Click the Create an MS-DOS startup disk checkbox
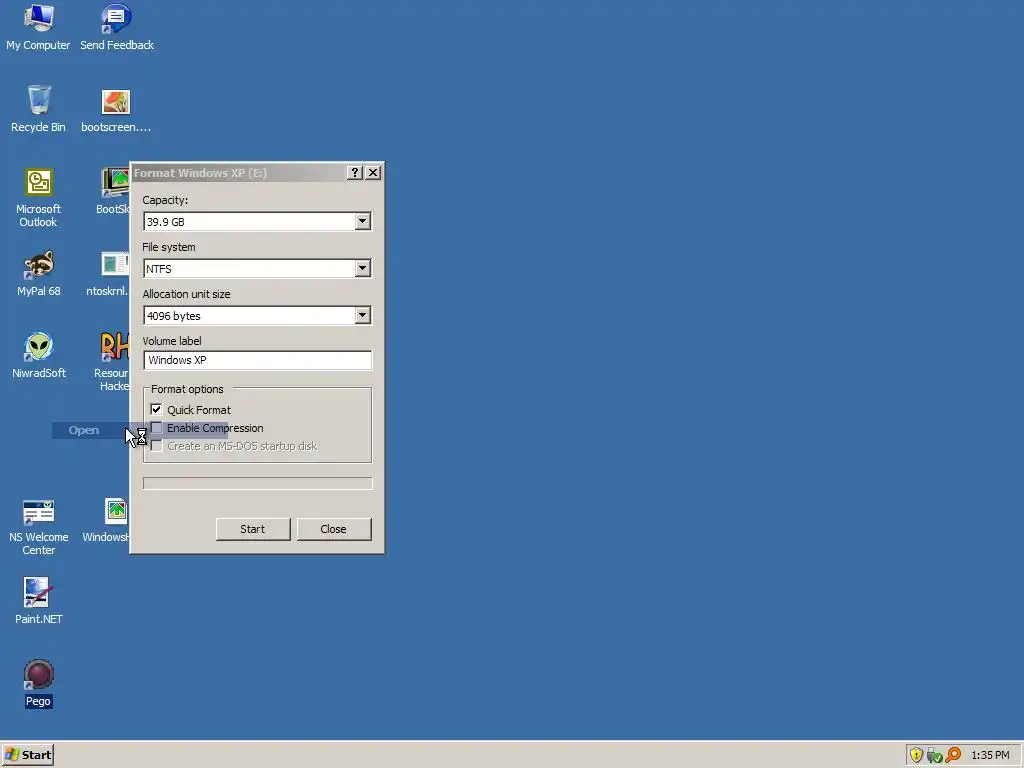 point(156,446)
